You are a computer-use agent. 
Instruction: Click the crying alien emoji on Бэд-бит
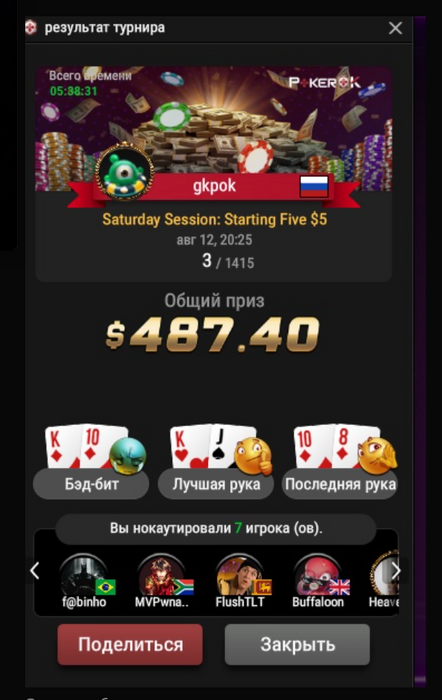pyautogui.click(x=128, y=456)
